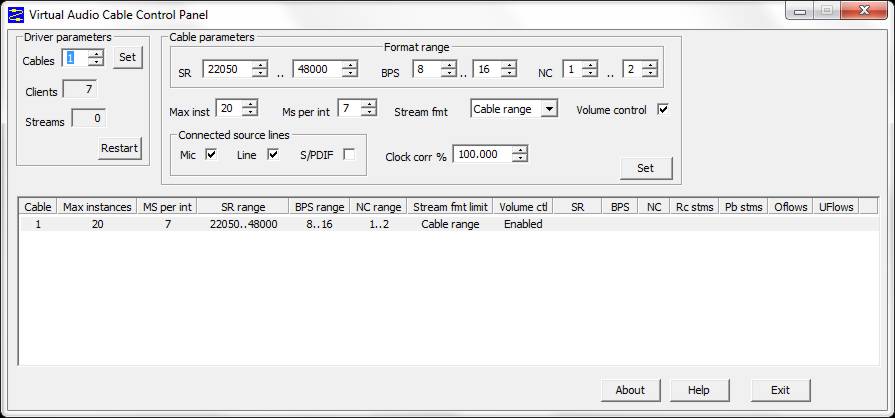Click the Restart button
The height and width of the screenshot is (418, 895).
point(119,148)
